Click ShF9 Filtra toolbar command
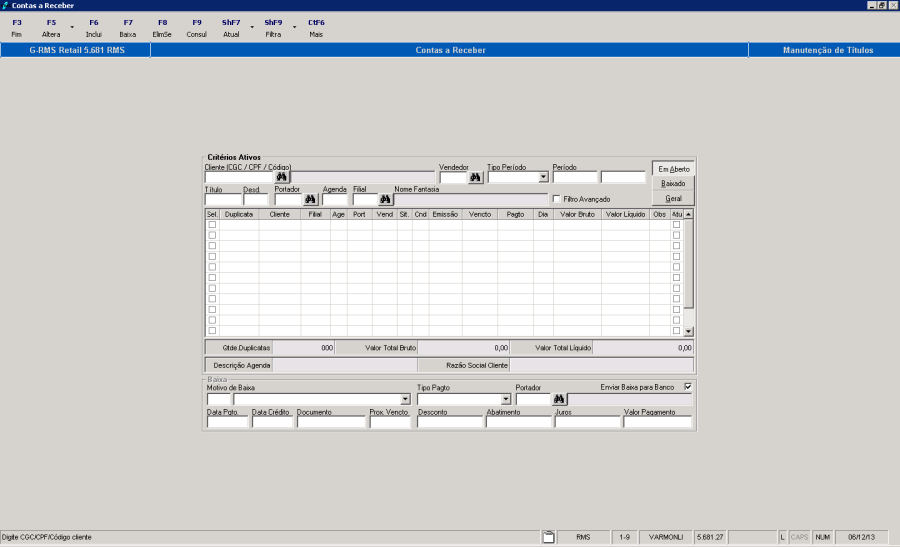Screen dimensions: 900x547 point(273,28)
